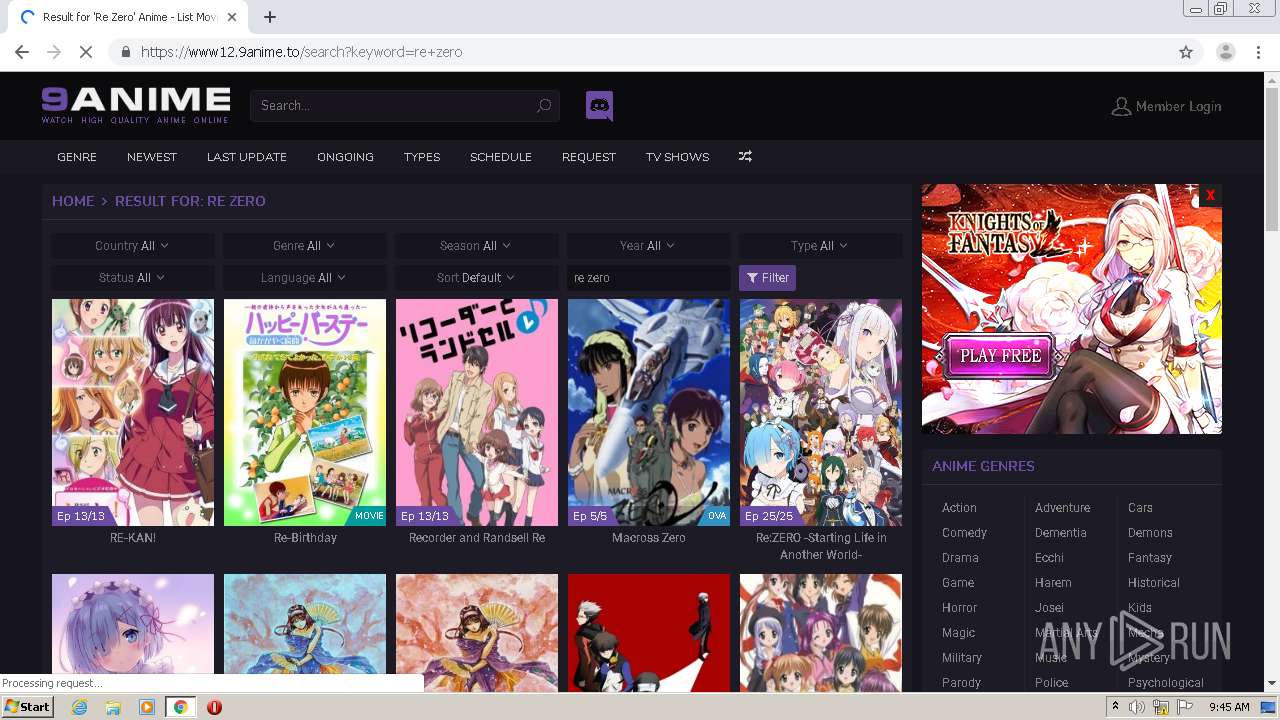Show hidden system tray icons
1280x720 pixels.
1116,707
